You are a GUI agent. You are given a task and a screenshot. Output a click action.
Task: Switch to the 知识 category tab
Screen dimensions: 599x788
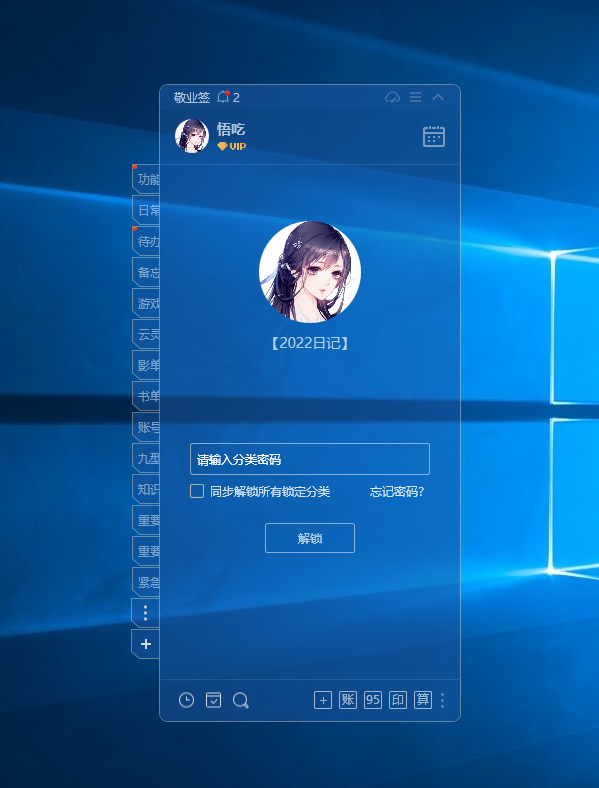coord(146,489)
